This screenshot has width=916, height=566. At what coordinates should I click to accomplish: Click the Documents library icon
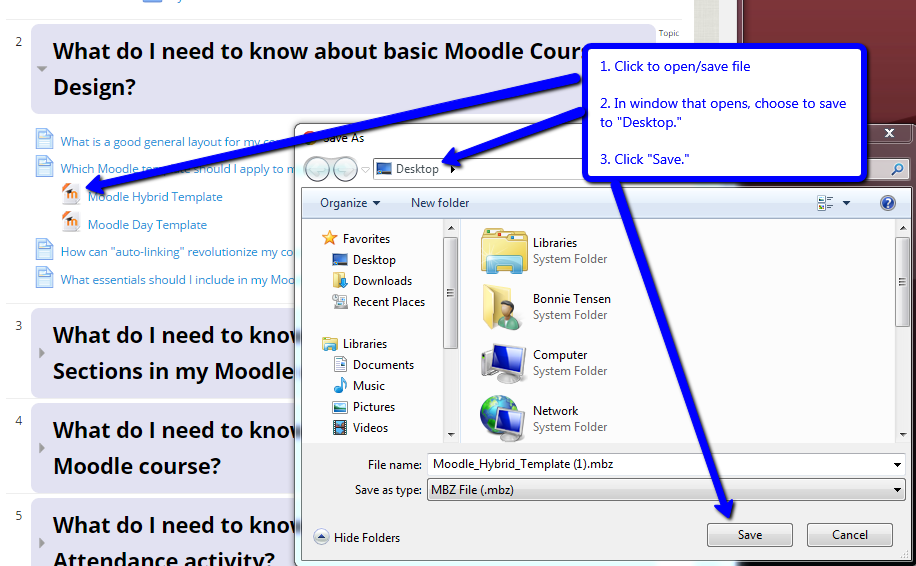coord(339,364)
